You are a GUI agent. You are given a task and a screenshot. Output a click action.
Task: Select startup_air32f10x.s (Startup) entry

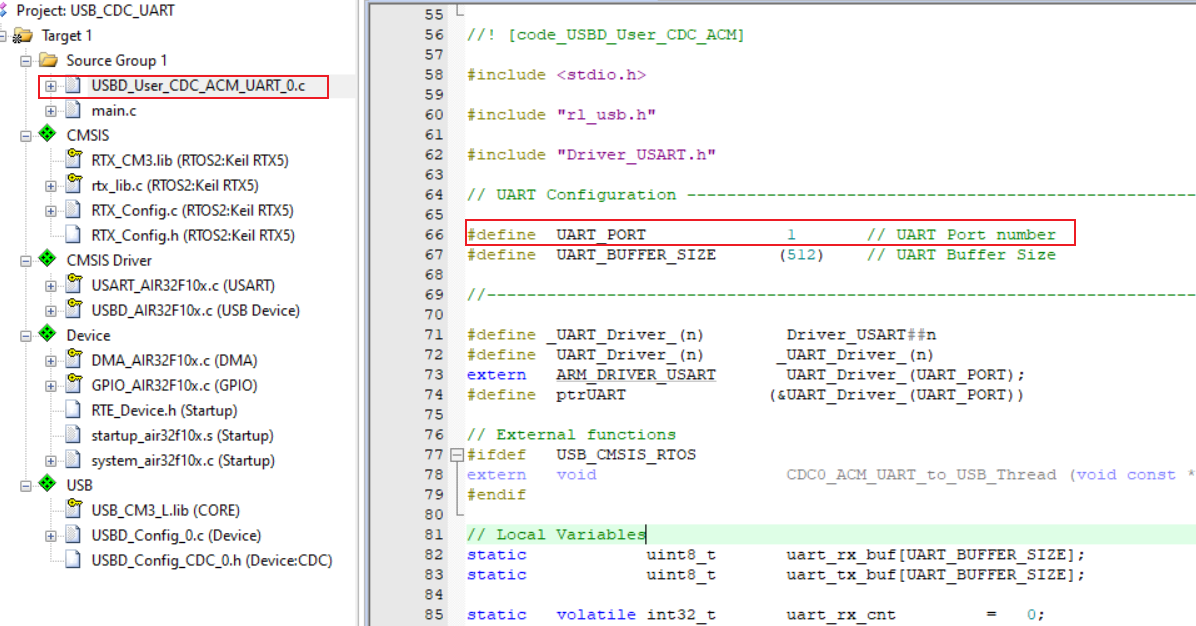click(182, 435)
